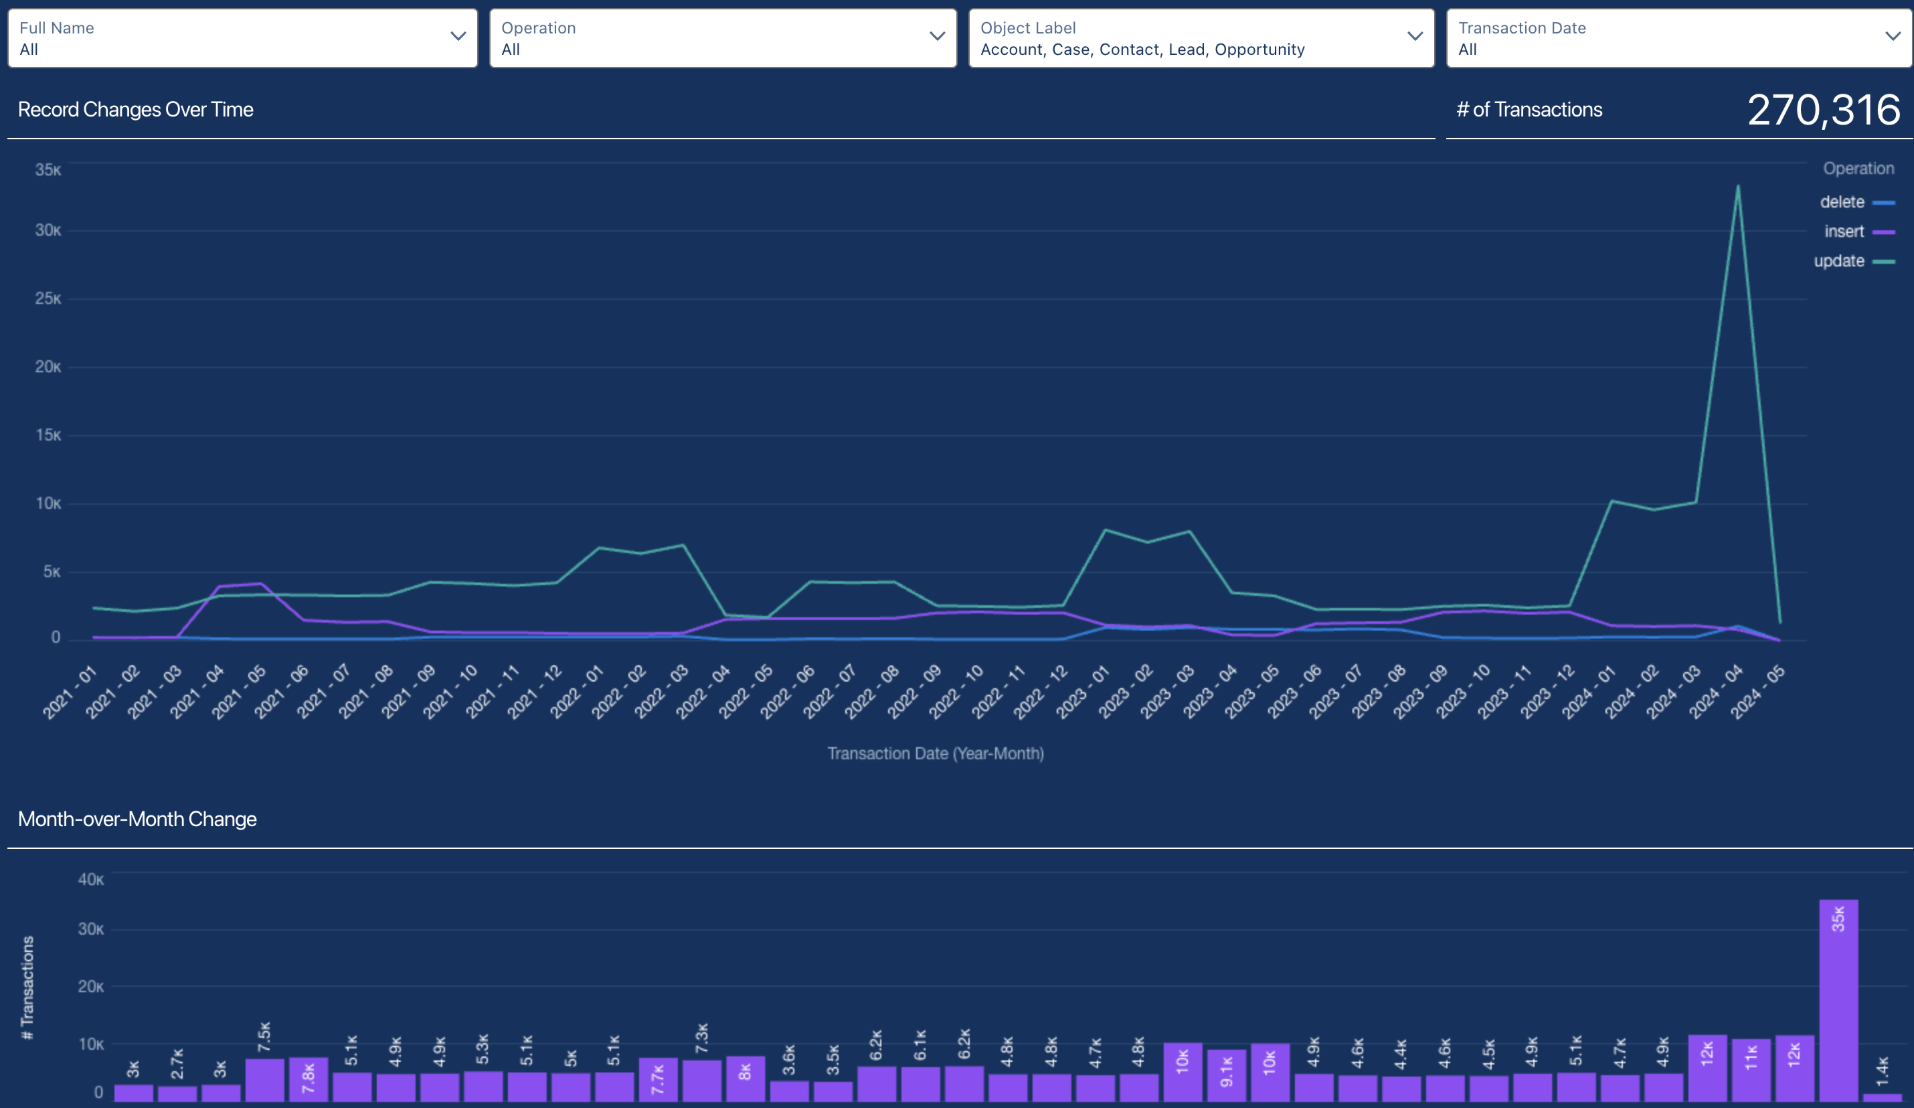Viewport: 1914px width, 1108px height.
Task: Click the update line peak at 2024-04
Action: point(1738,187)
